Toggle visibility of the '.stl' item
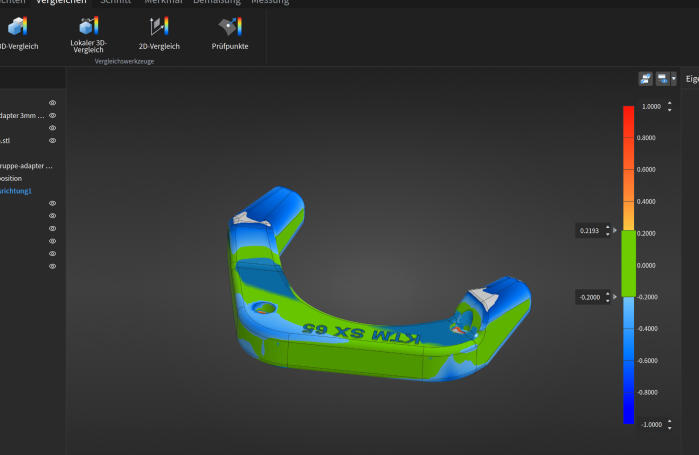The width and height of the screenshot is (699, 455). click(53, 140)
